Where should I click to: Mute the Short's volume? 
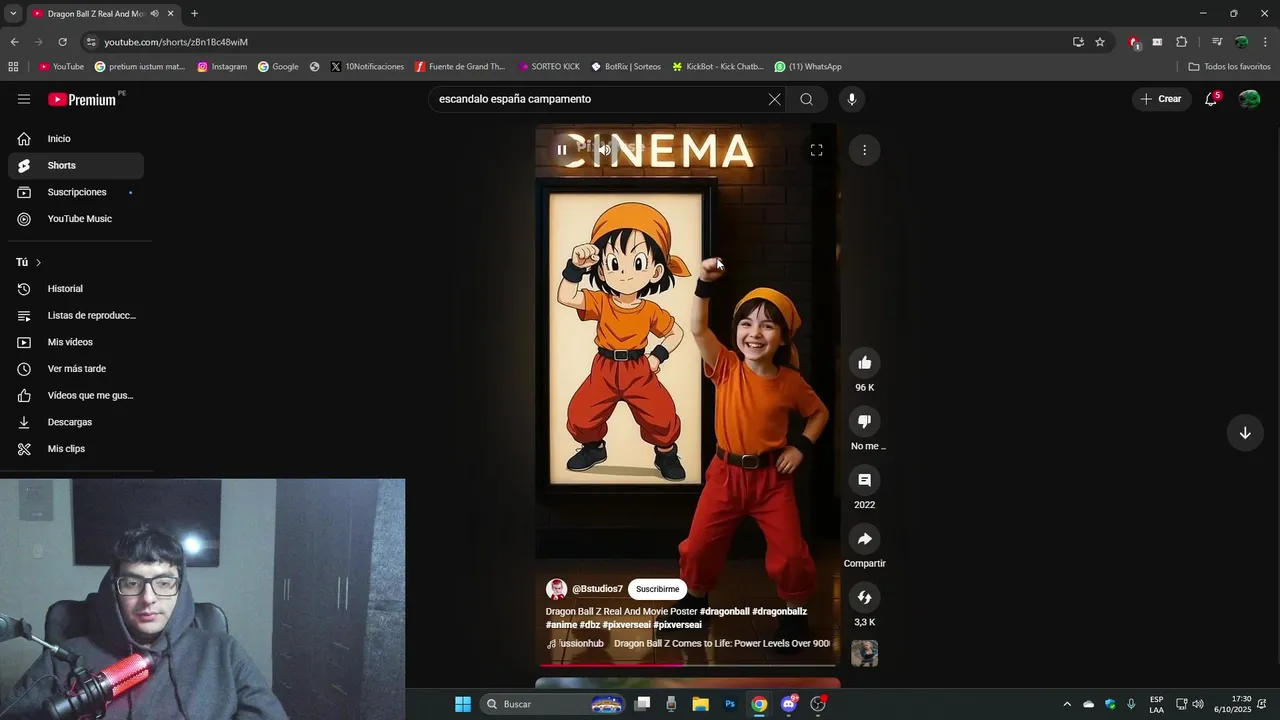[604, 150]
